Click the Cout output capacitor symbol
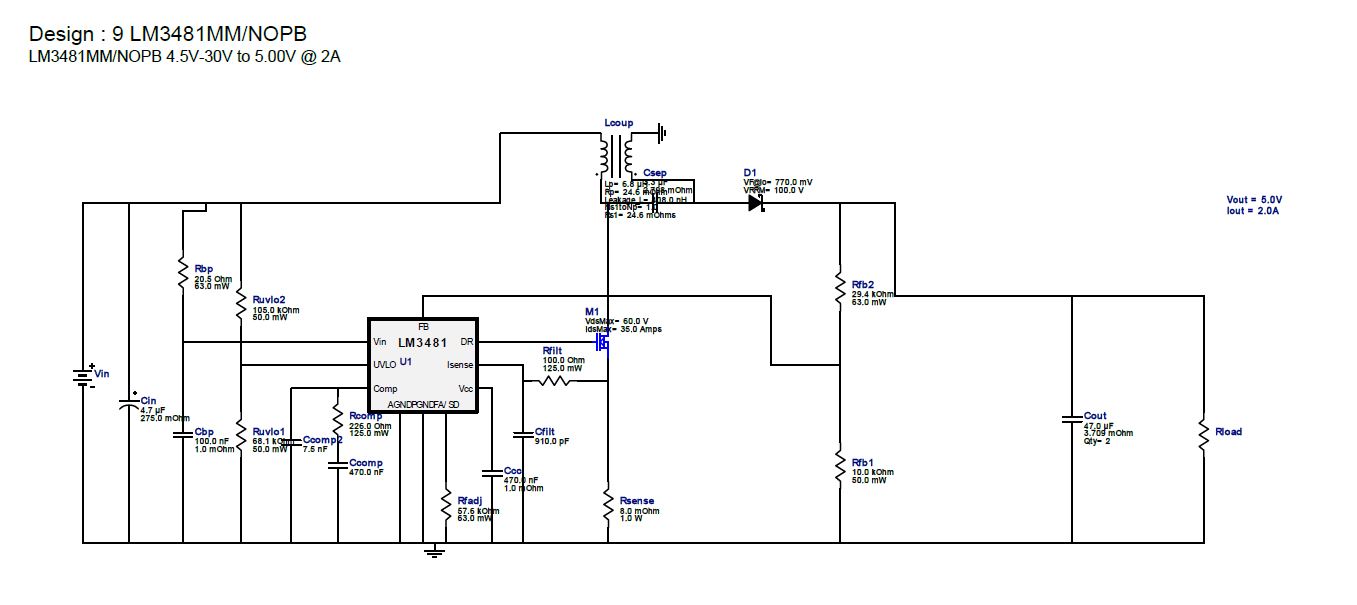The height and width of the screenshot is (605, 1357). click(x=1072, y=417)
